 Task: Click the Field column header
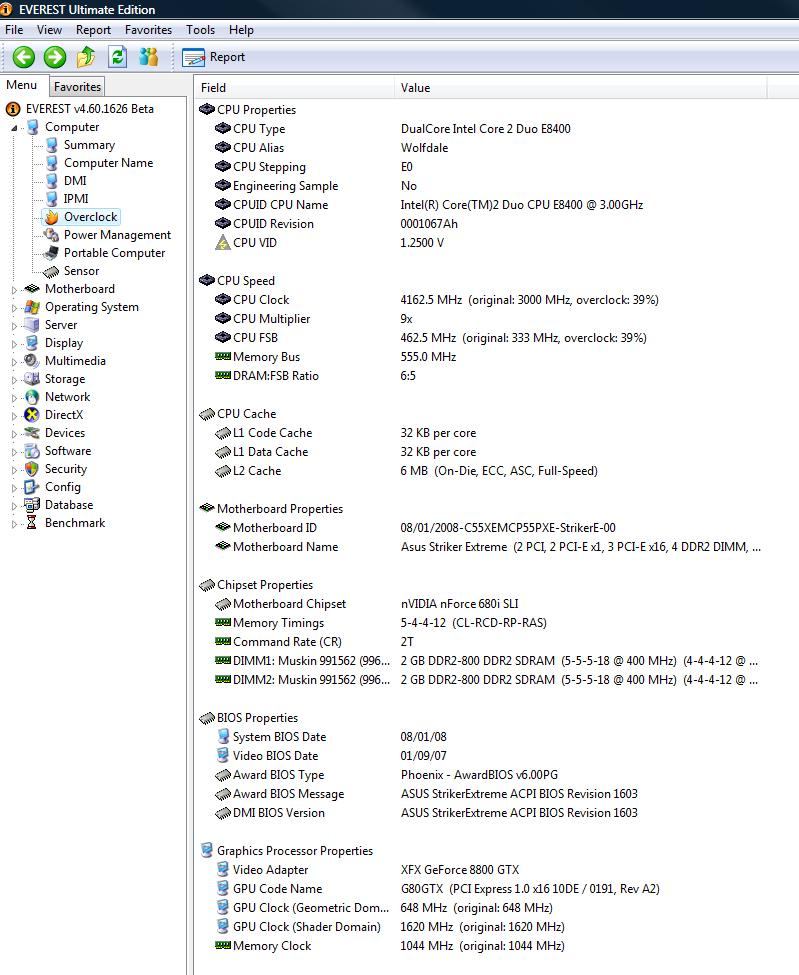[x=293, y=88]
